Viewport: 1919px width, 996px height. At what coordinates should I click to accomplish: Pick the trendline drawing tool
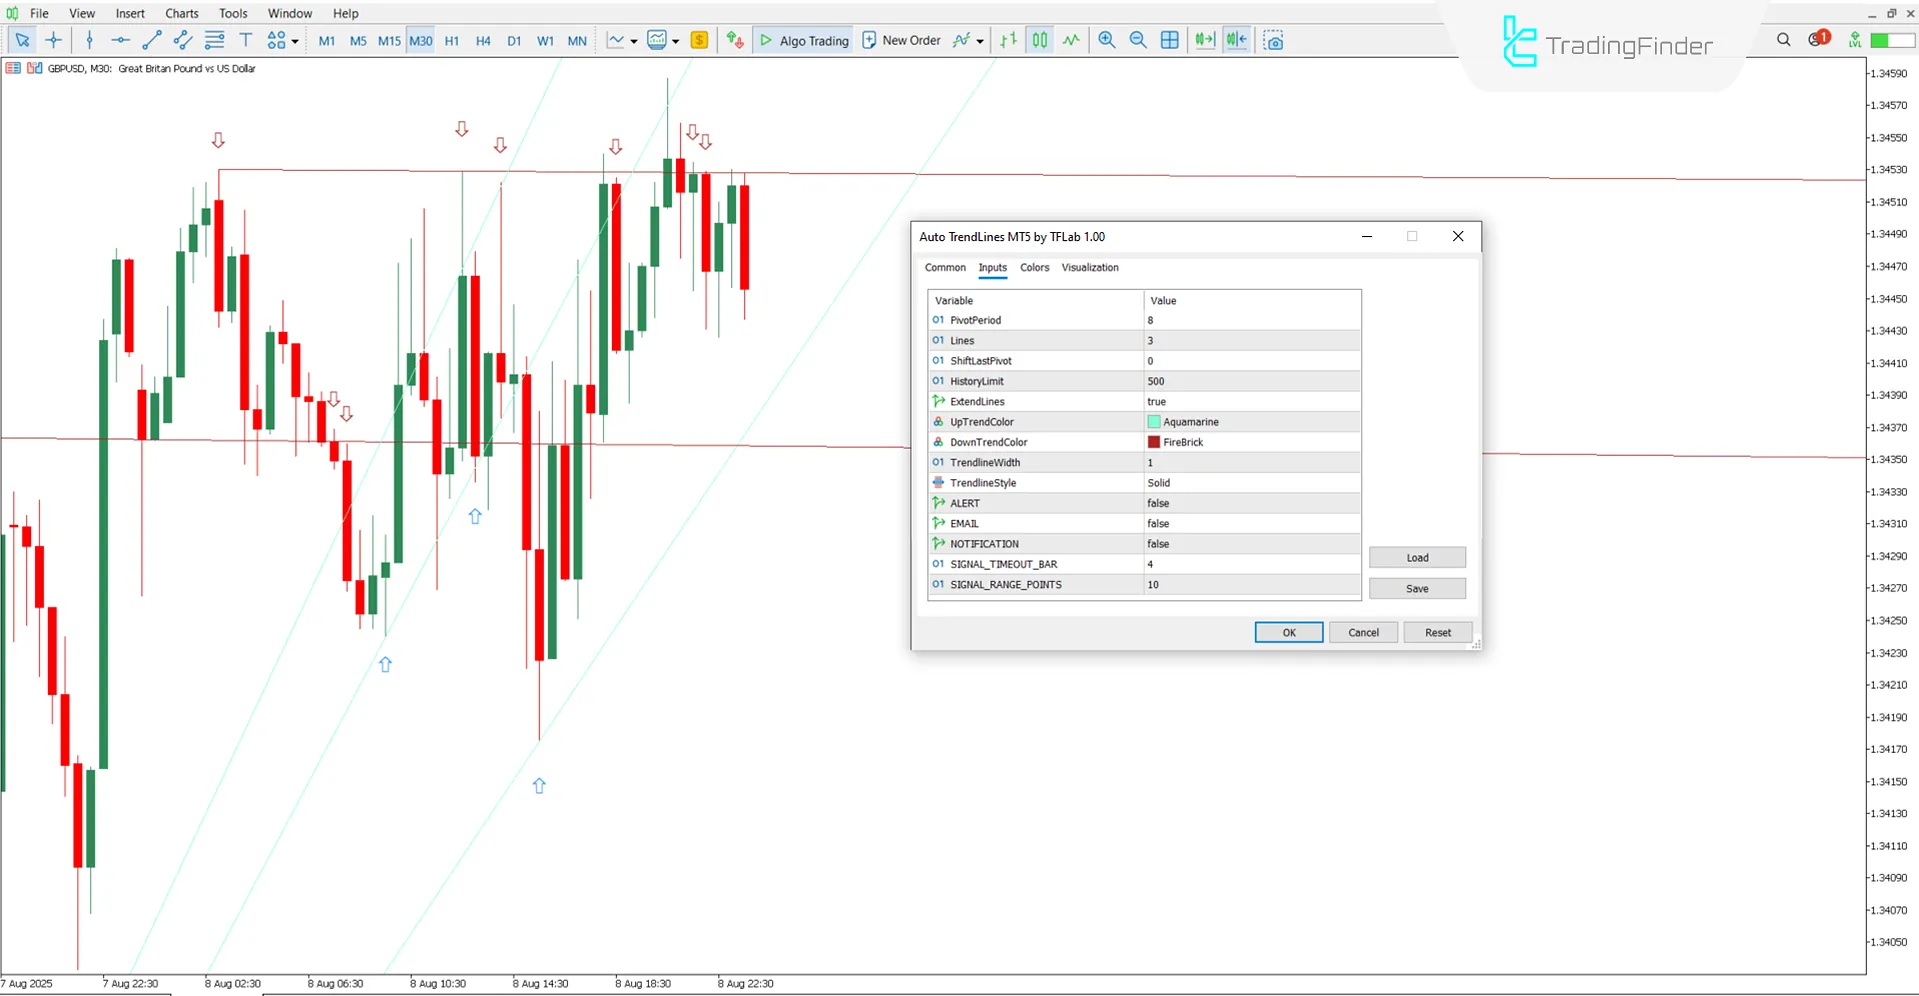151,40
